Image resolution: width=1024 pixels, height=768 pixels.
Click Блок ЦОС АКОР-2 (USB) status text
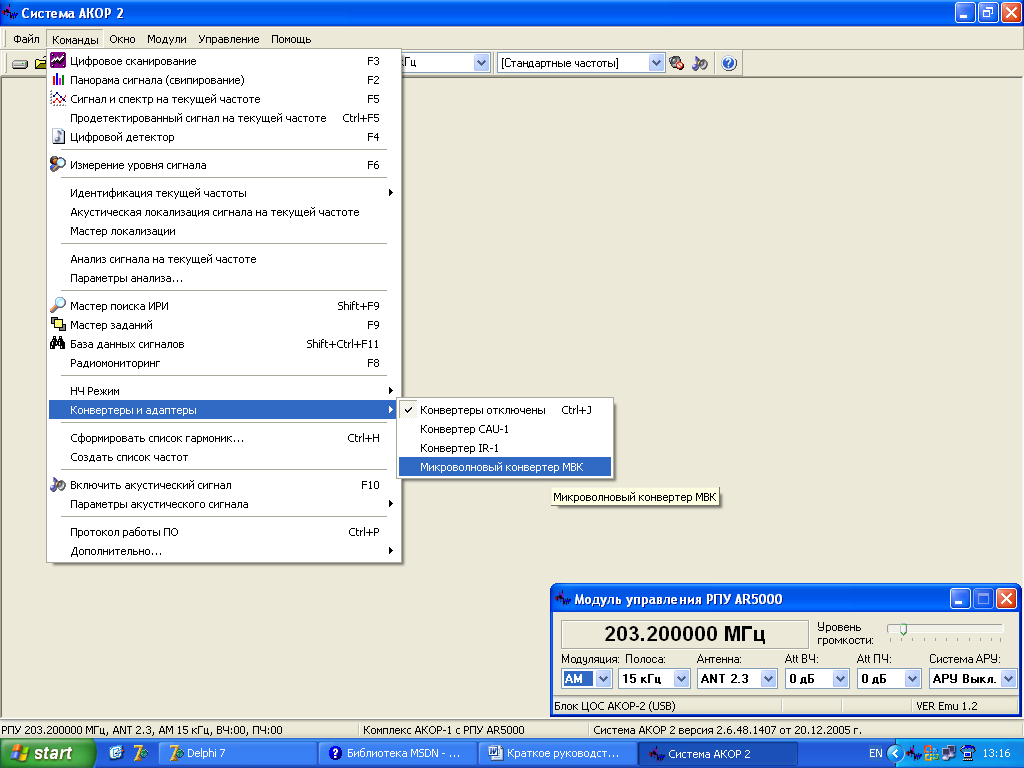point(615,705)
